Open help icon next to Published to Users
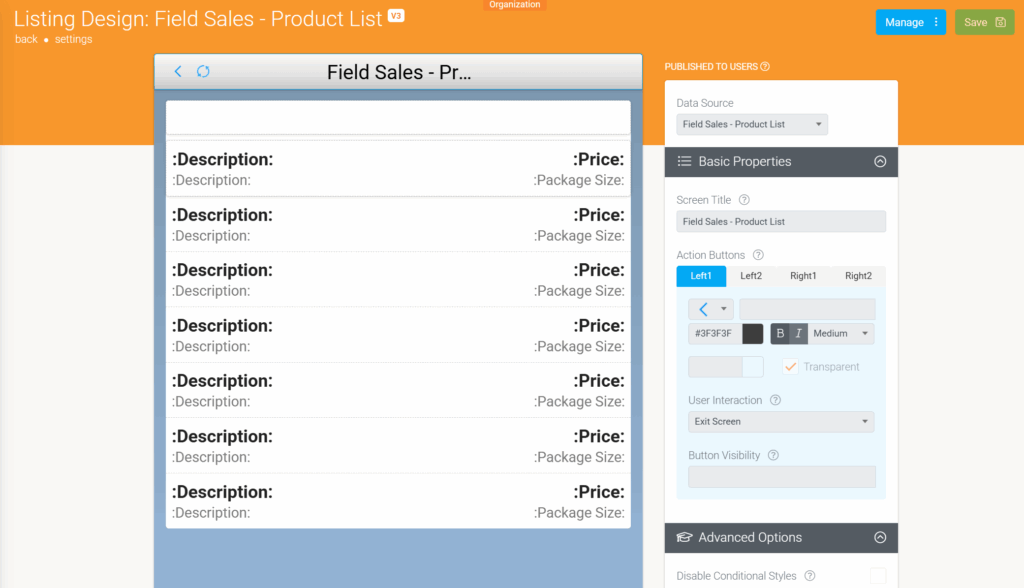1024x588 pixels. pyautogui.click(x=765, y=67)
